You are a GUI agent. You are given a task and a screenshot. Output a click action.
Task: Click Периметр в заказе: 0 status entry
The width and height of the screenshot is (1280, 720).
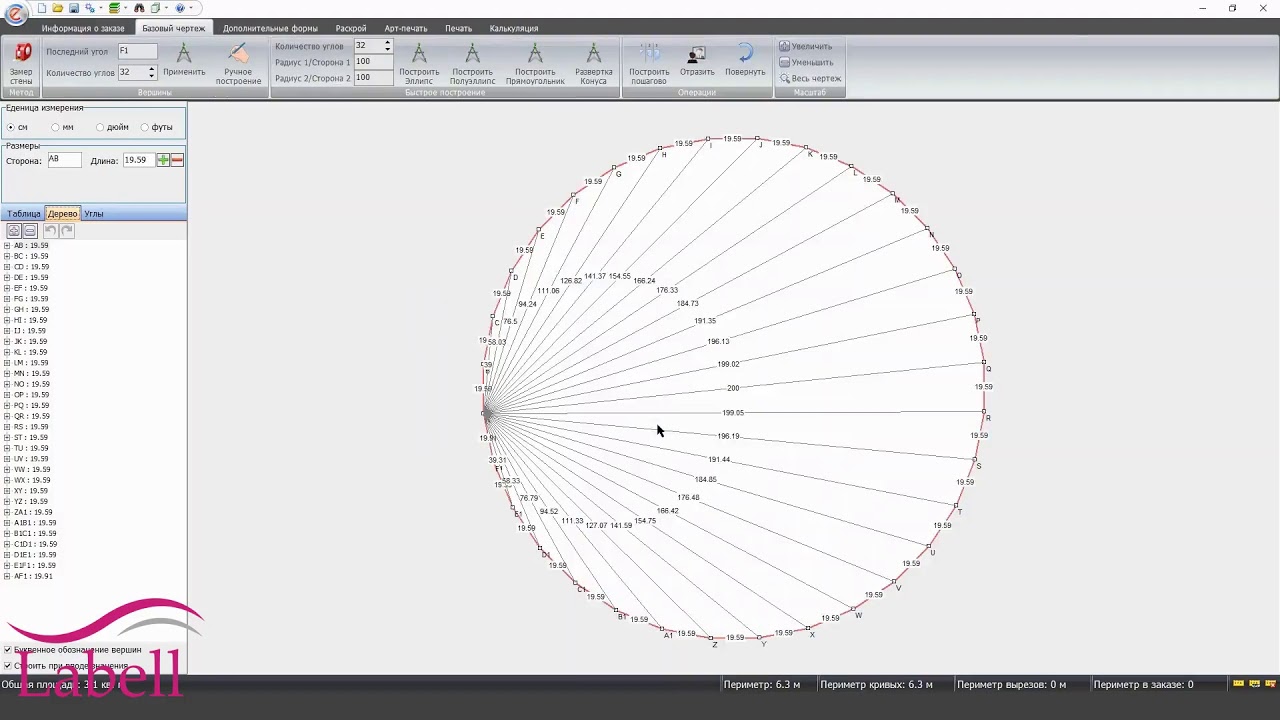click(x=1143, y=685)
